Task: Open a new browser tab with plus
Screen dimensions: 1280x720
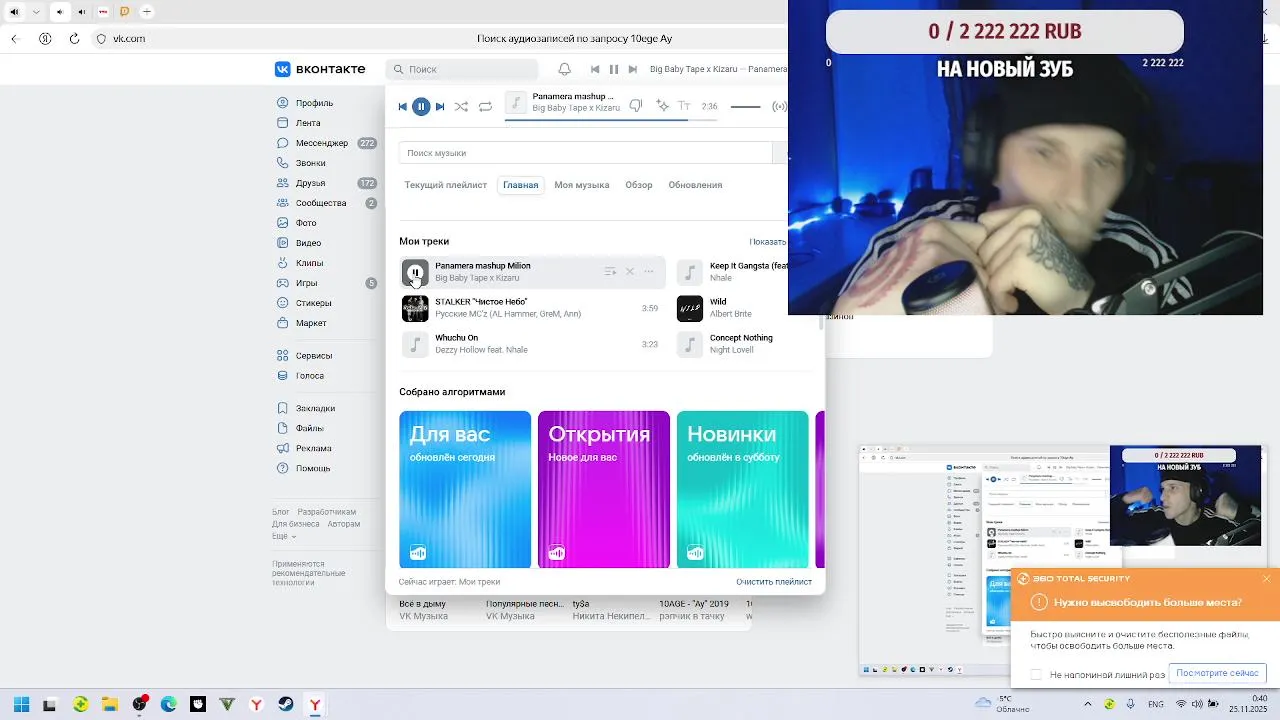Action: coord(147,12)
